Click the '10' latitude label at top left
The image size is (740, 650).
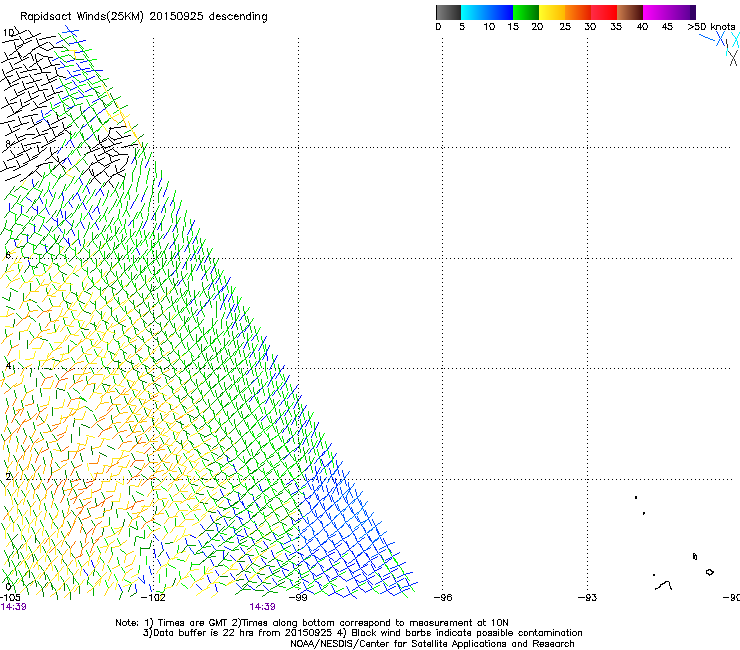[8, 33]
